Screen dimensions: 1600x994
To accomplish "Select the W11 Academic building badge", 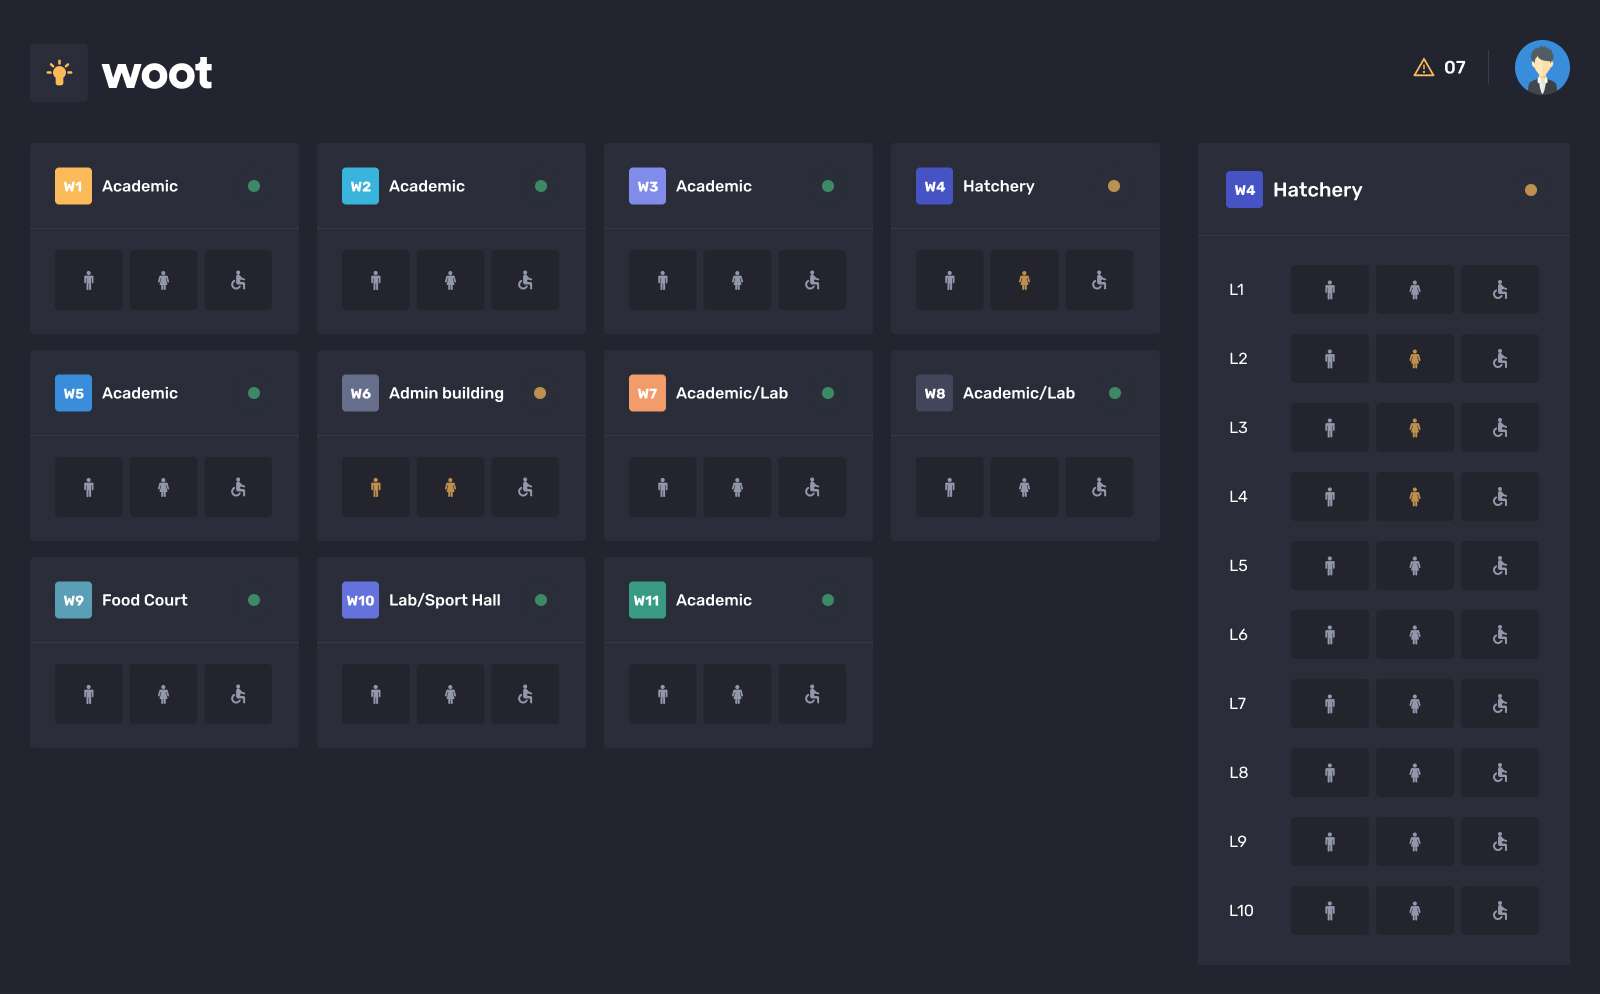I will click(647, 600).
